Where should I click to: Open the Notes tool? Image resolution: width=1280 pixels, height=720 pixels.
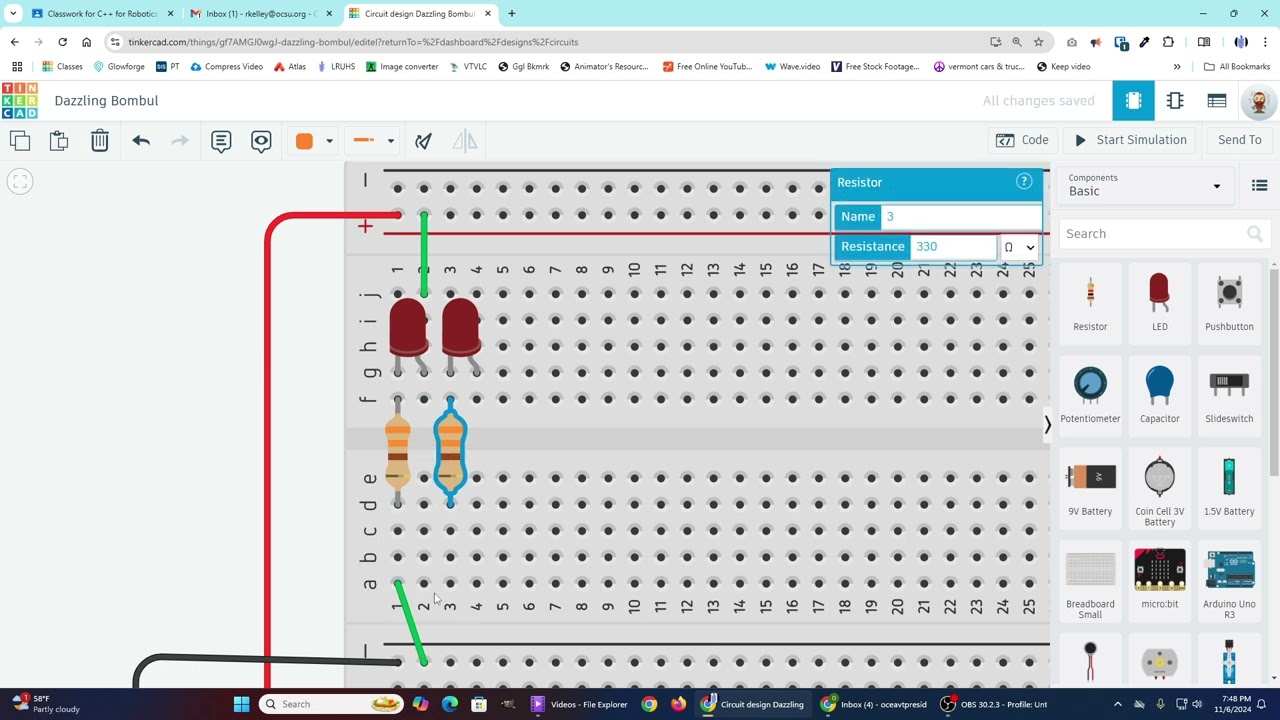coord(221,141)
